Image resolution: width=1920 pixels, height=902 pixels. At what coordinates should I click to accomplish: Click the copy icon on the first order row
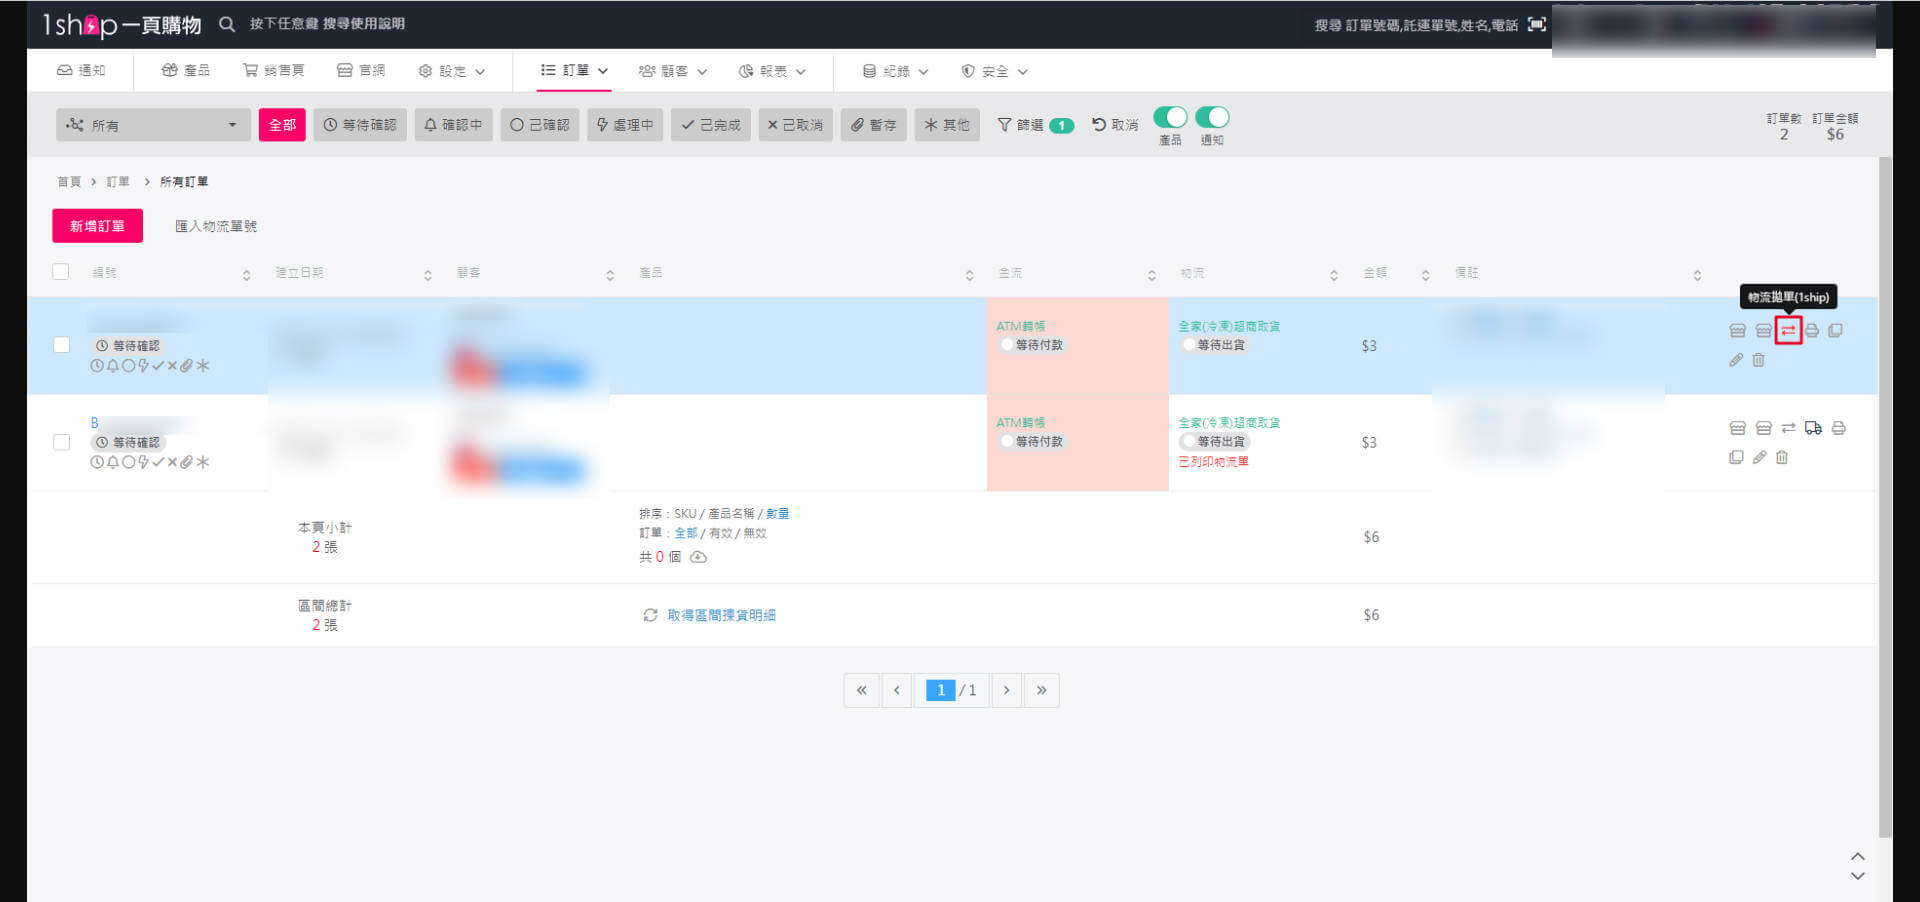1836,330
